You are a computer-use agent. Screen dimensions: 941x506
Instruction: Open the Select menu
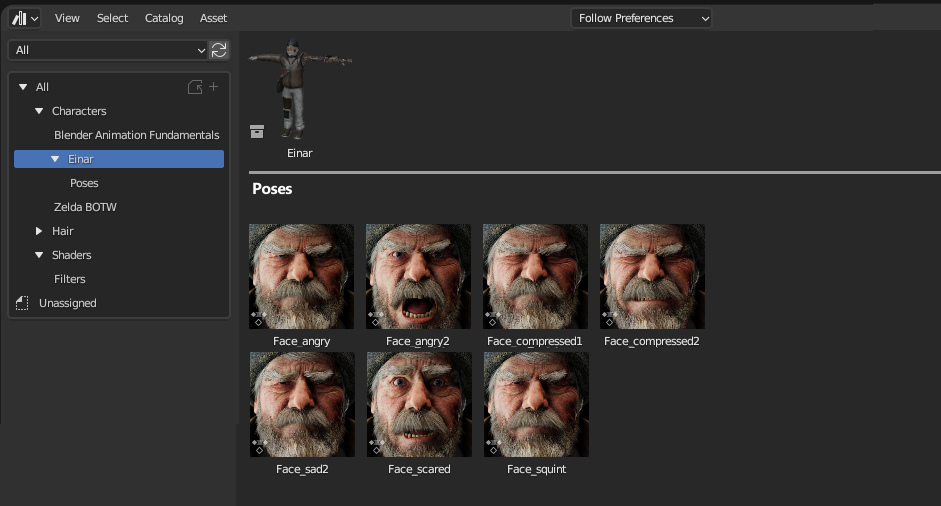[x=112, y=18]
